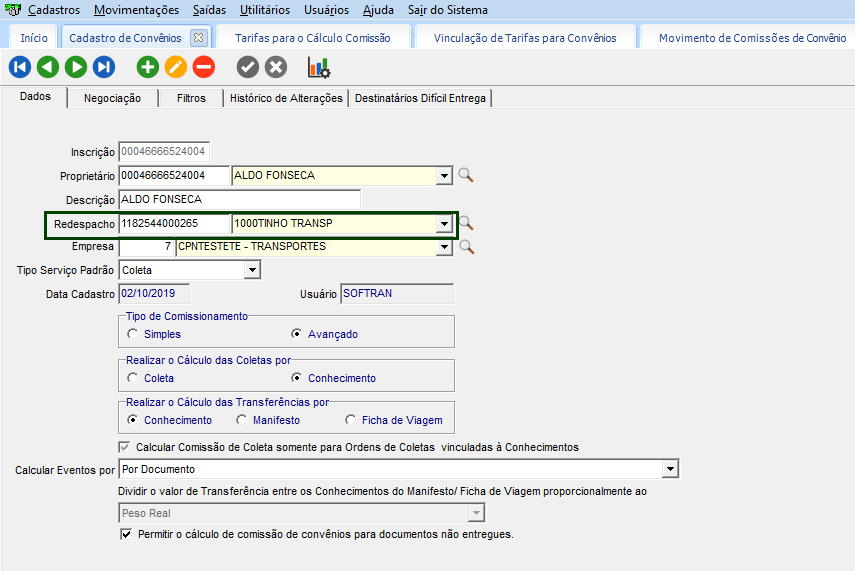Select Avançado commission type
Viewport: 855px width, 571px height.
pos(296,334)
